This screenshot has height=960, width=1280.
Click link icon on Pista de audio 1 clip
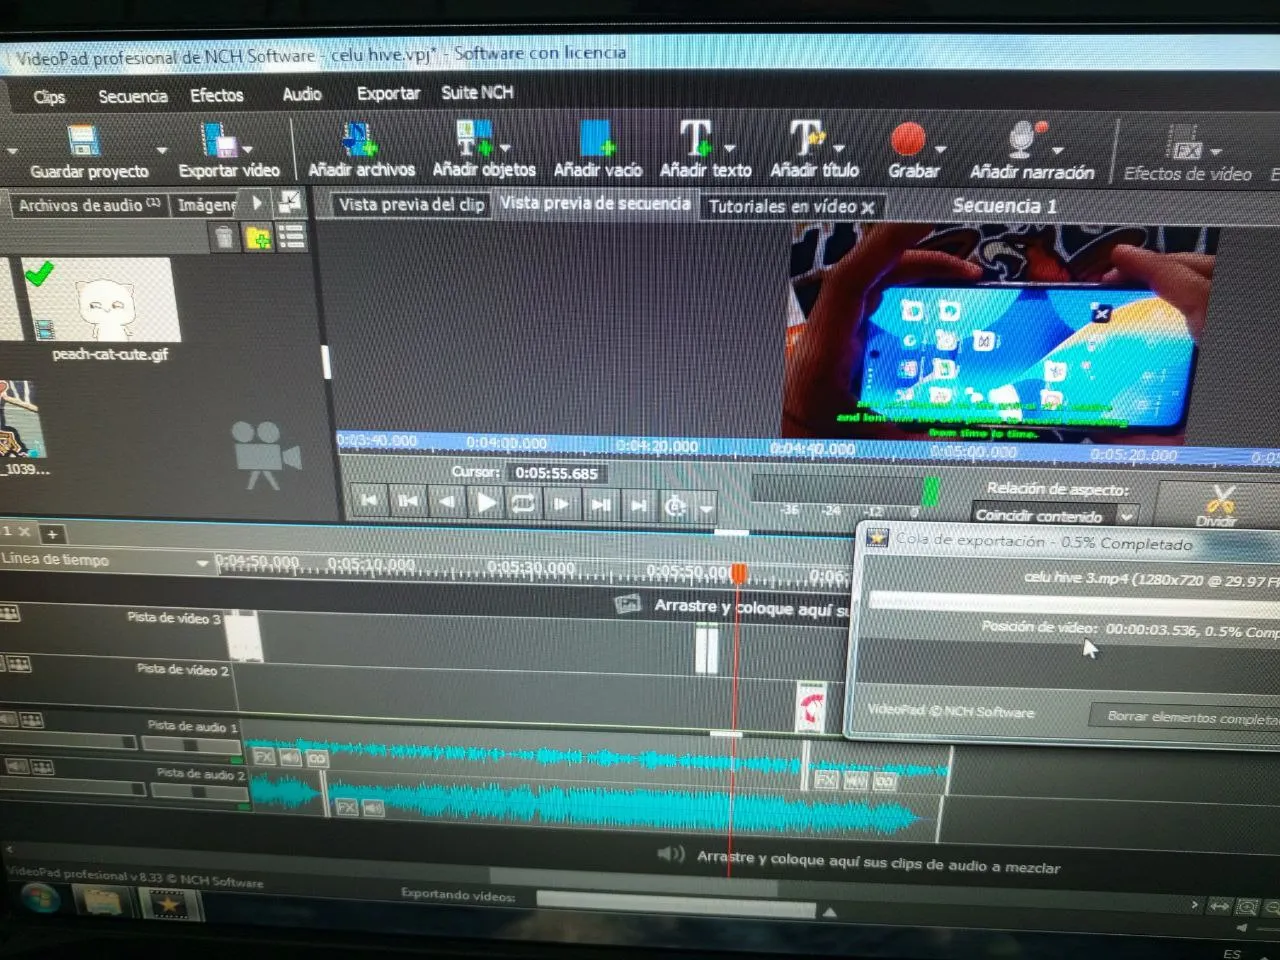click(x=316, y=758)
